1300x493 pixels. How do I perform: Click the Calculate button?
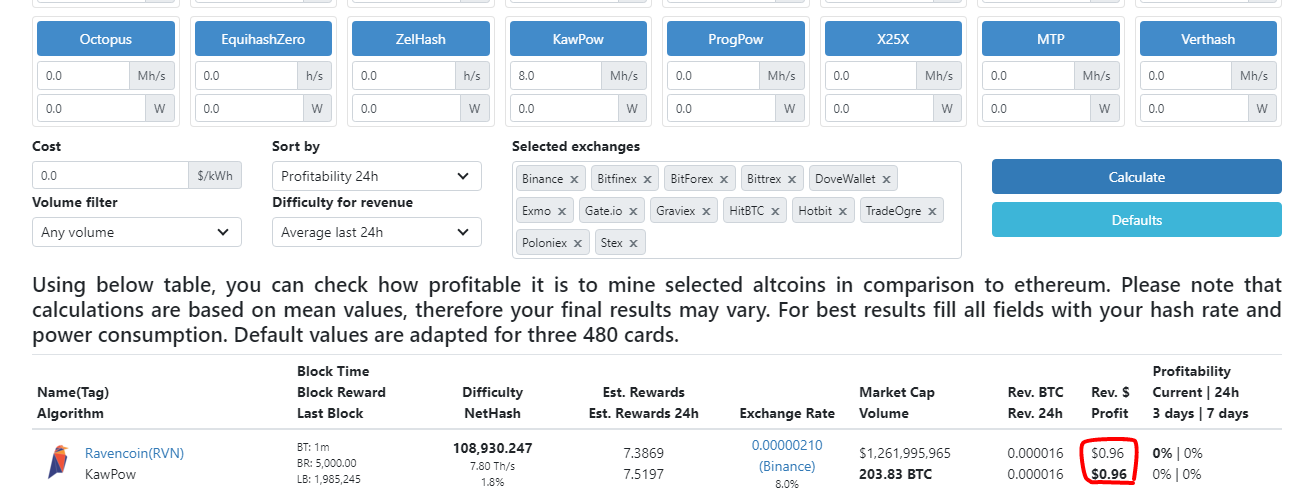click(1136, 177)
